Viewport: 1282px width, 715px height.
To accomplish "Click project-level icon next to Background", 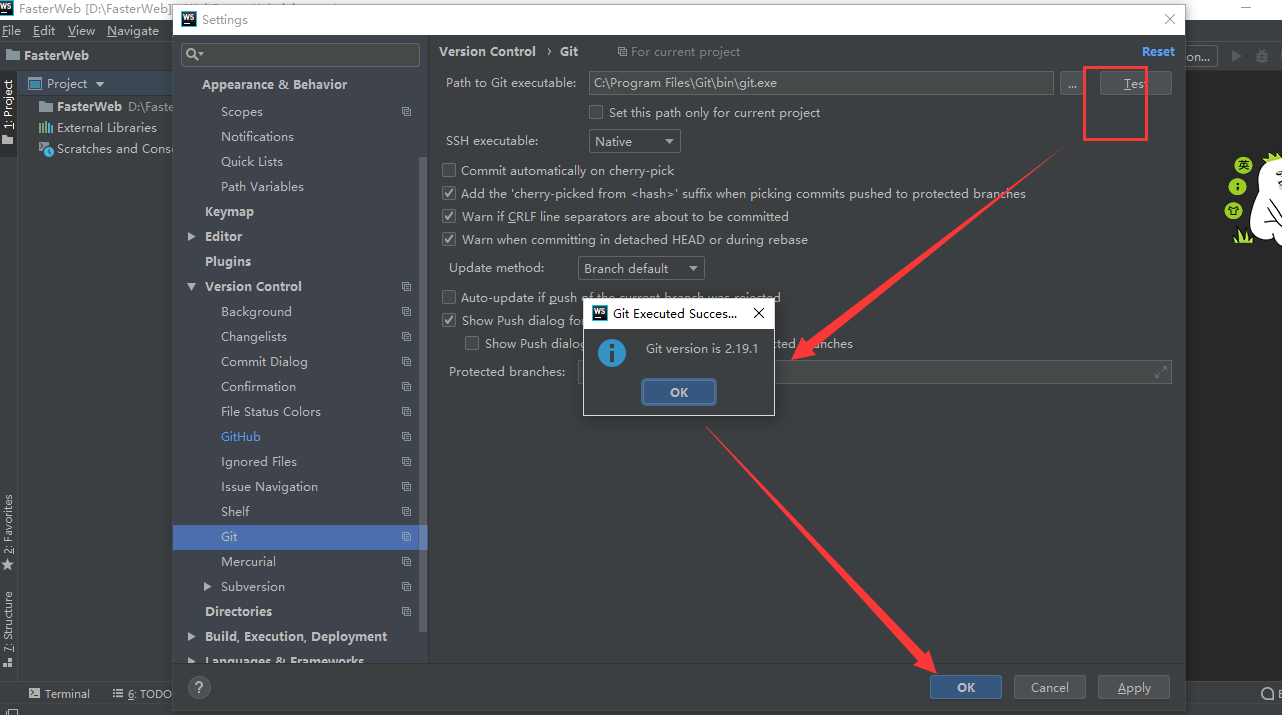I will [x=407, y=312].
